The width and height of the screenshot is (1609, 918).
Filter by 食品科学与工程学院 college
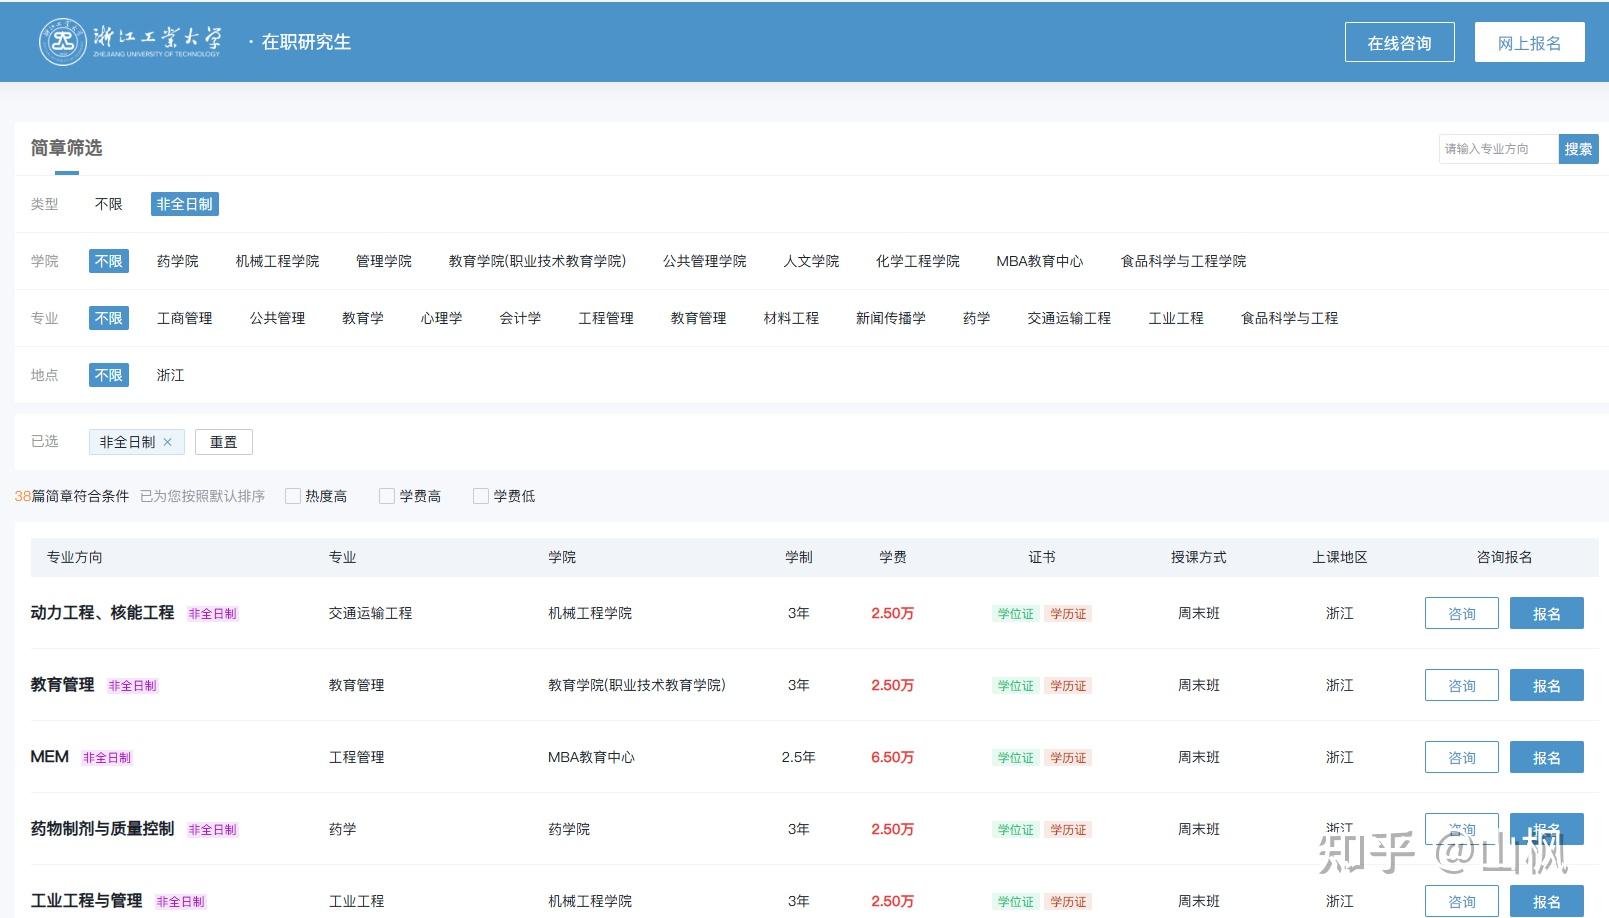[x=1183, y=261]
